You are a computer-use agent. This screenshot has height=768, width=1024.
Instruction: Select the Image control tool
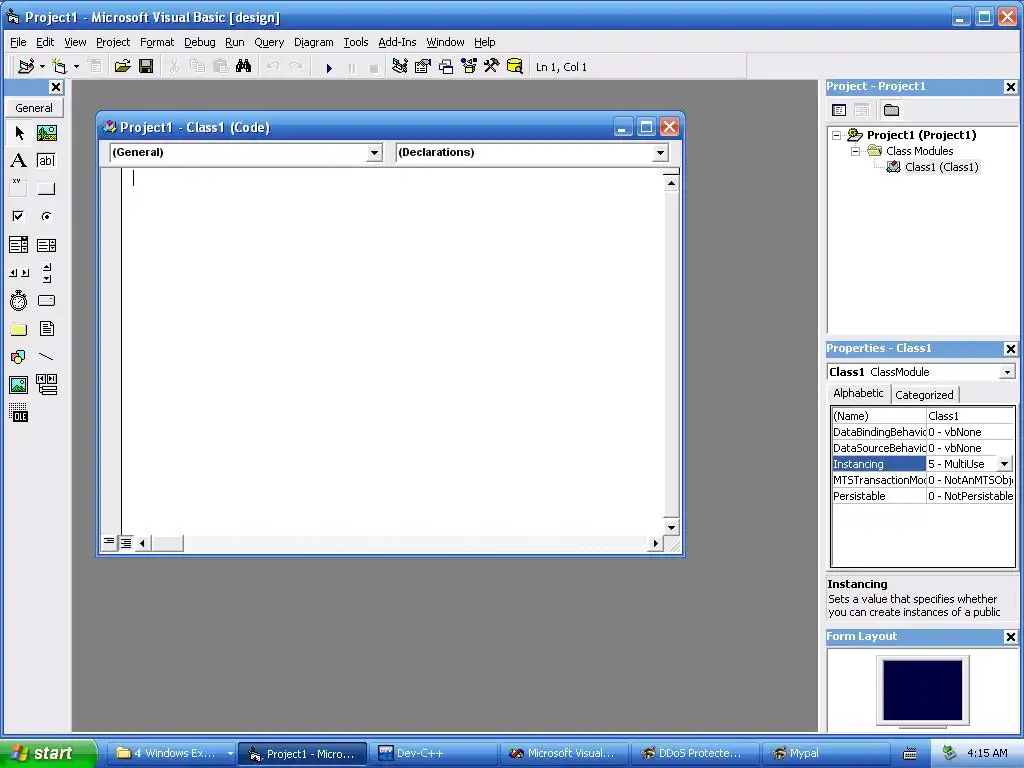tap(19, 385)
